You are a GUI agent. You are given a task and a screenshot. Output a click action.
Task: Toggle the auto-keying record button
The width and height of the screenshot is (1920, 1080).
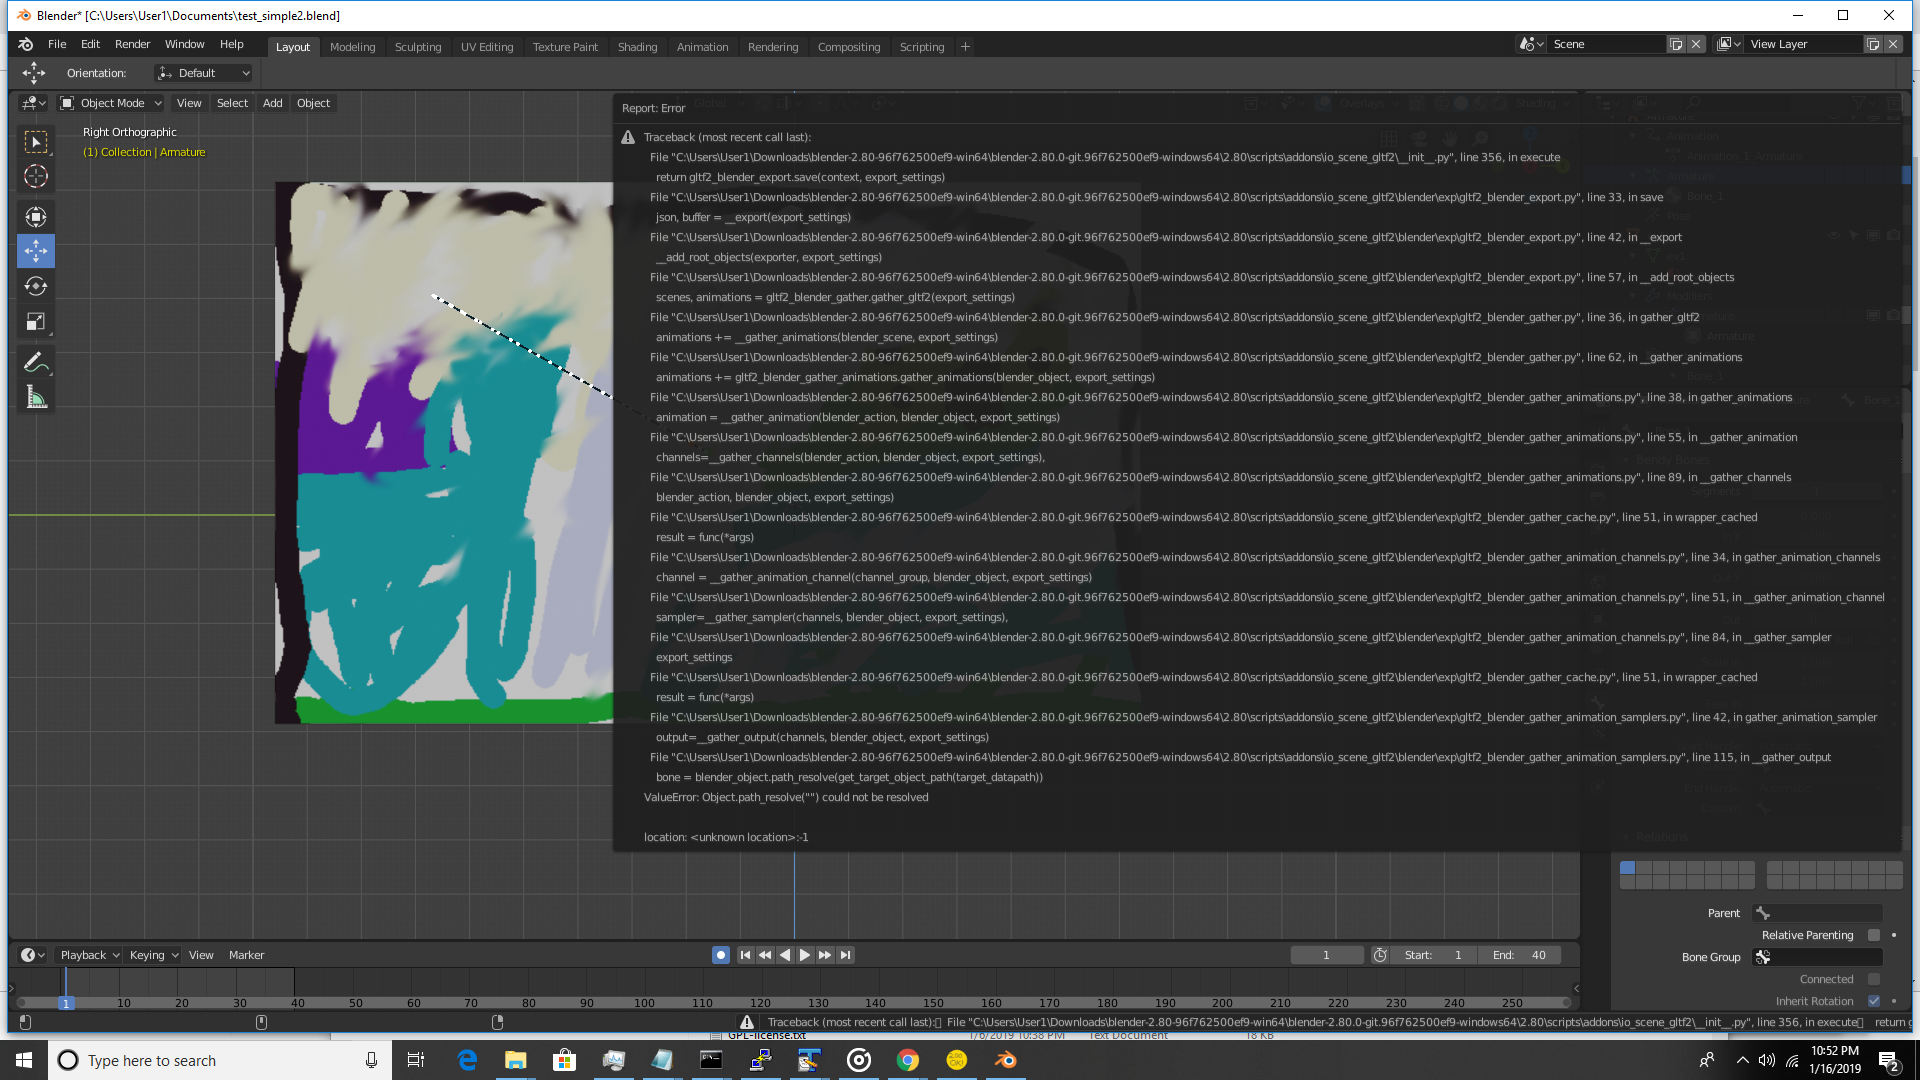[721, 955]
